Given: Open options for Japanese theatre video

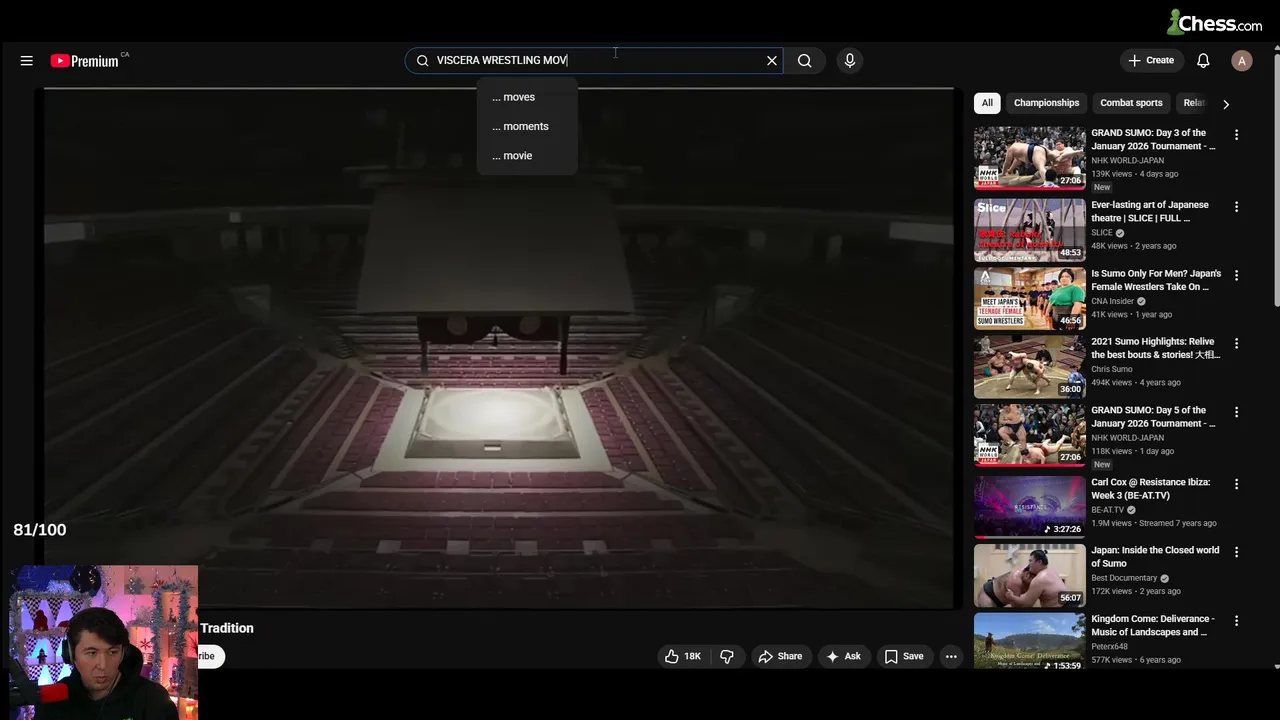Looking at the screenshot, I should pos(1236,207).
